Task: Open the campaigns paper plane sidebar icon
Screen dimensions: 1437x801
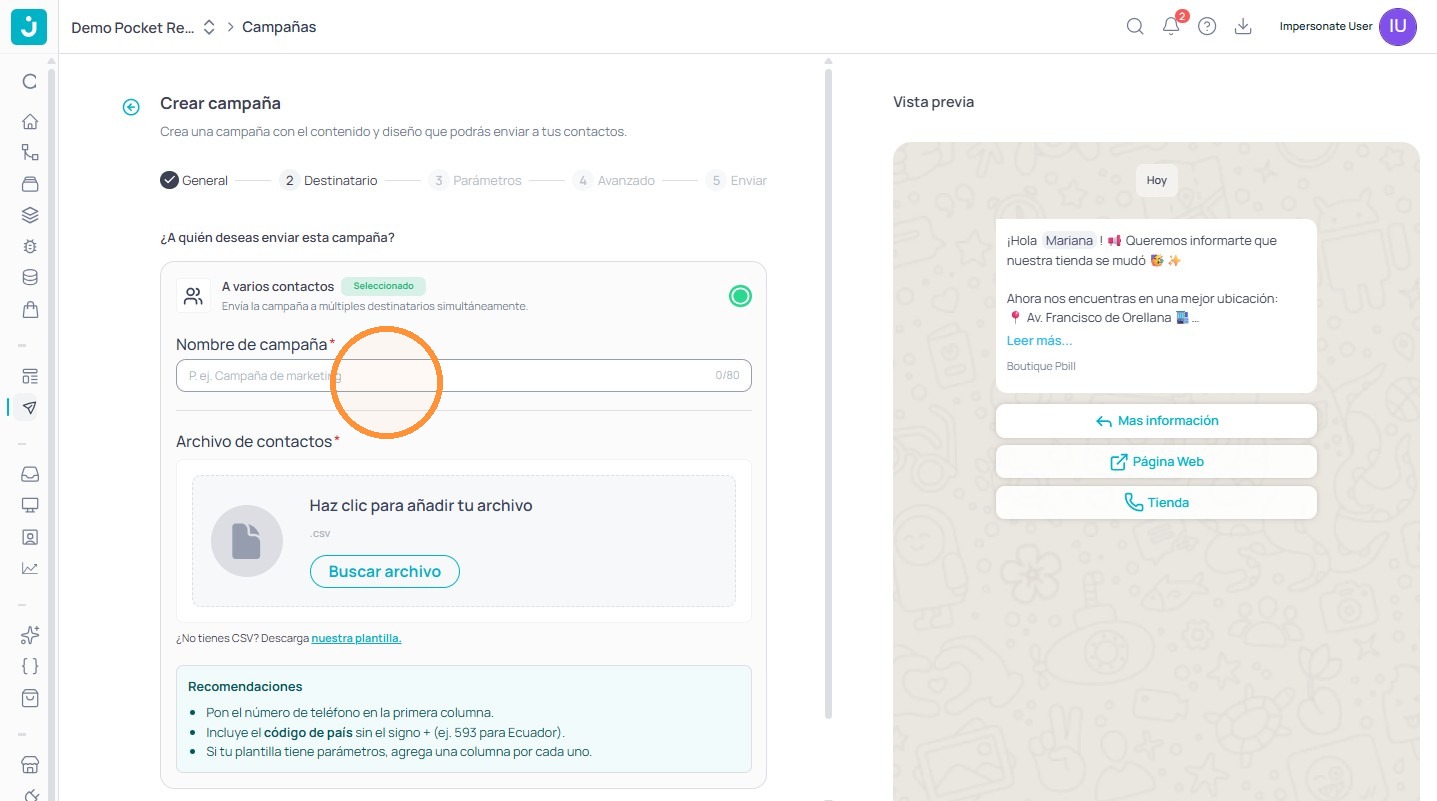Action: pos(30,407)
